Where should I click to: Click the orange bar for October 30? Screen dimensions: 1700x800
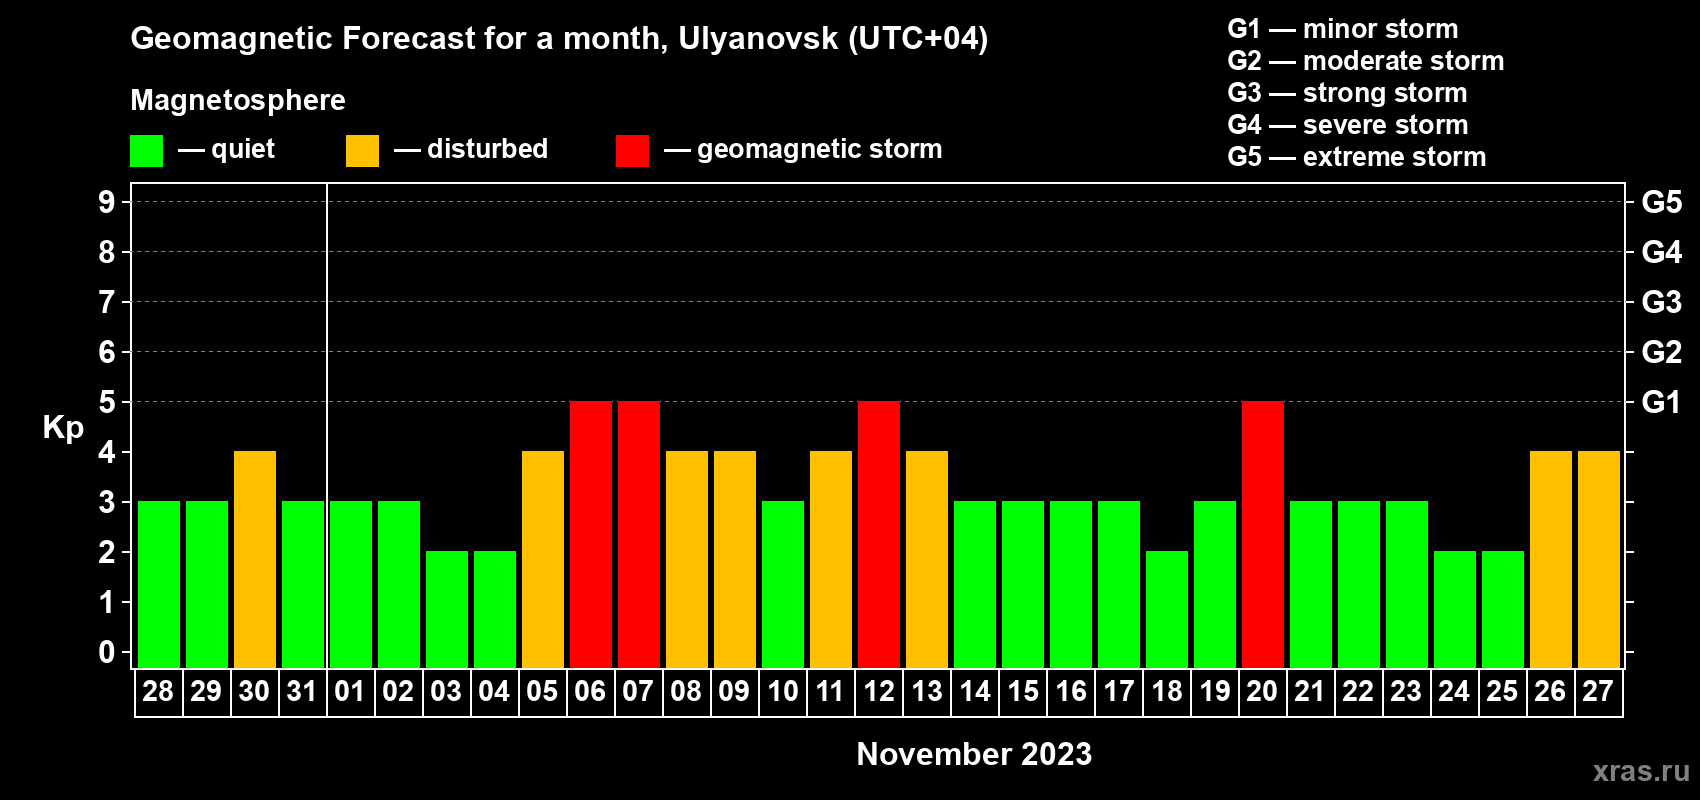click(x=255, y=559)
